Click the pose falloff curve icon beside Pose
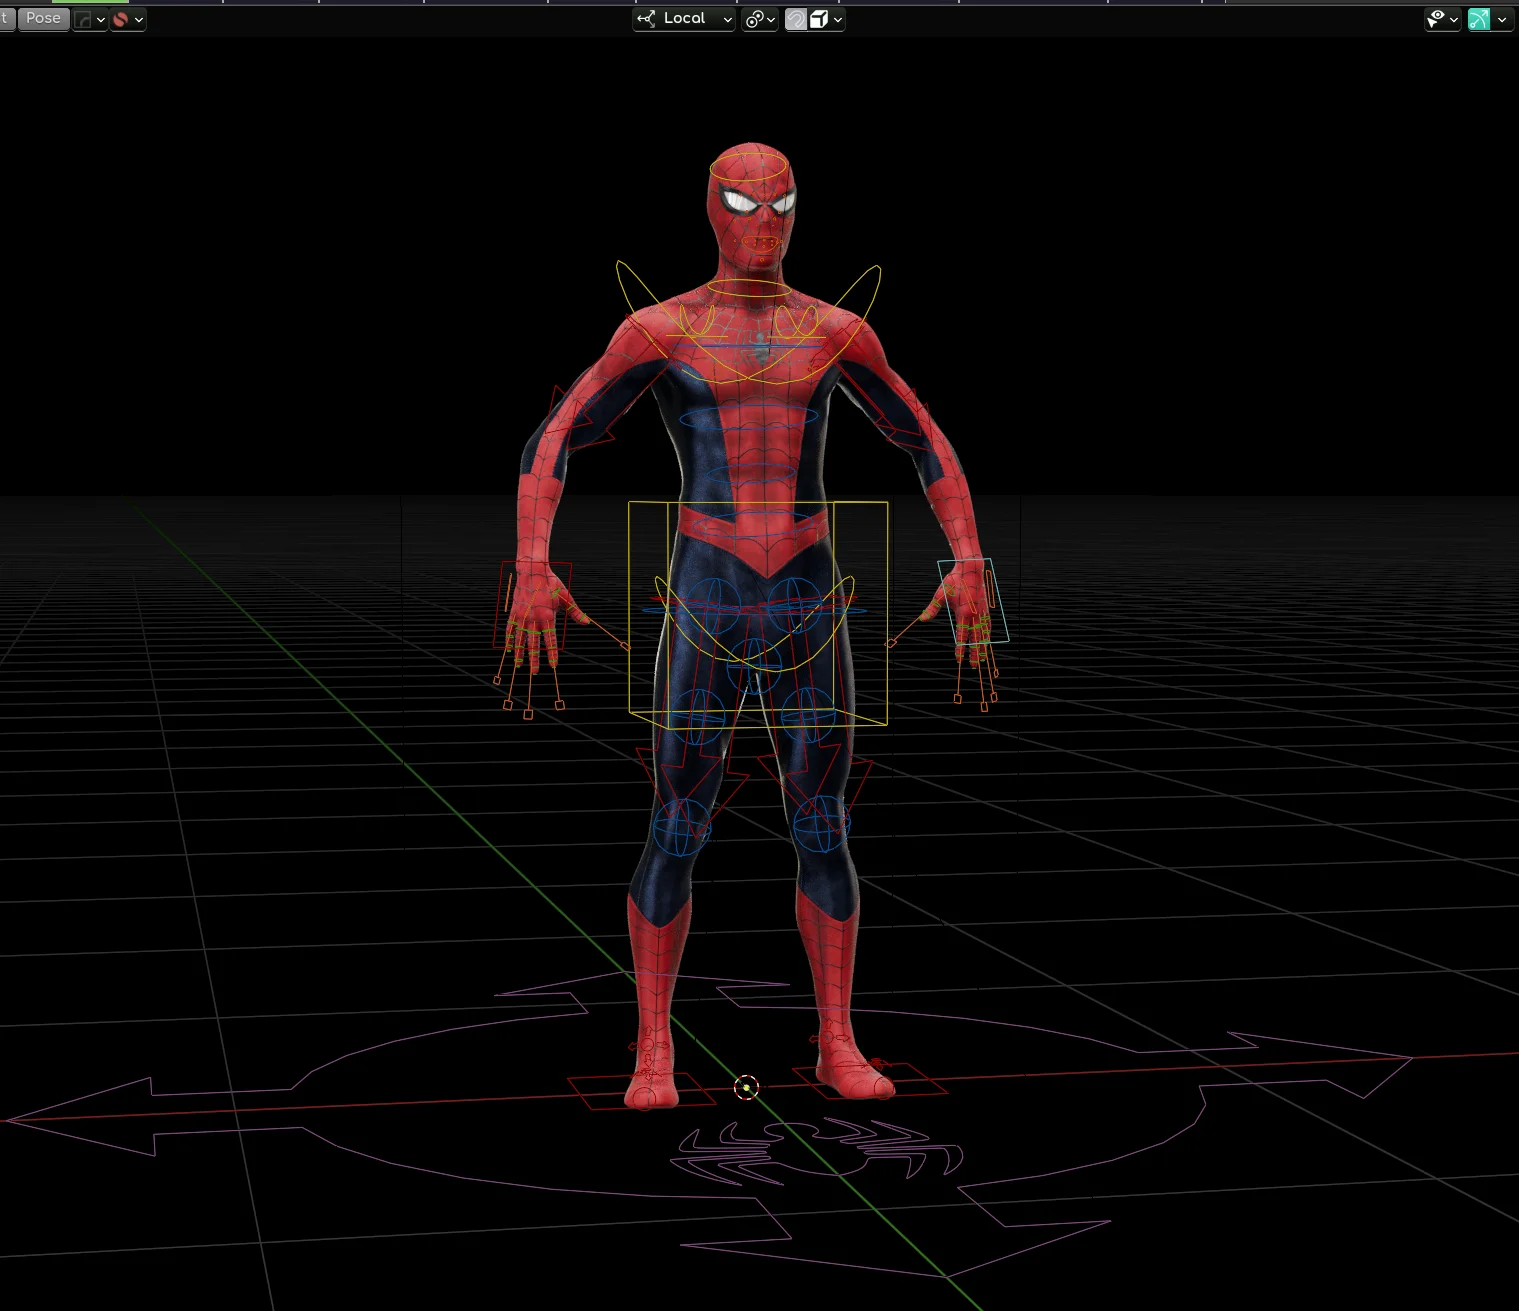This screenshot has width=1519, height=1311. [x=82, y=18]
